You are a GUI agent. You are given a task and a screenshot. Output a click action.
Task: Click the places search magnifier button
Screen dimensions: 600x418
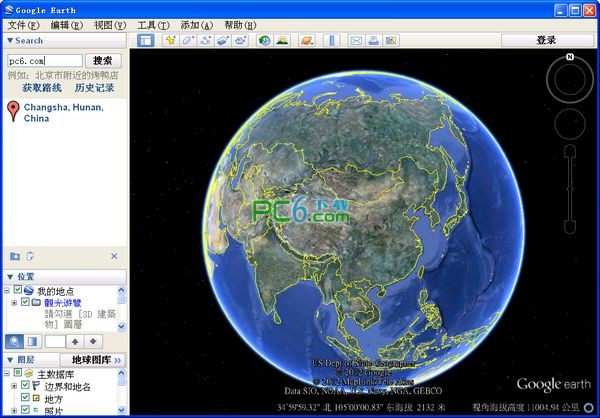pos(14,341)
